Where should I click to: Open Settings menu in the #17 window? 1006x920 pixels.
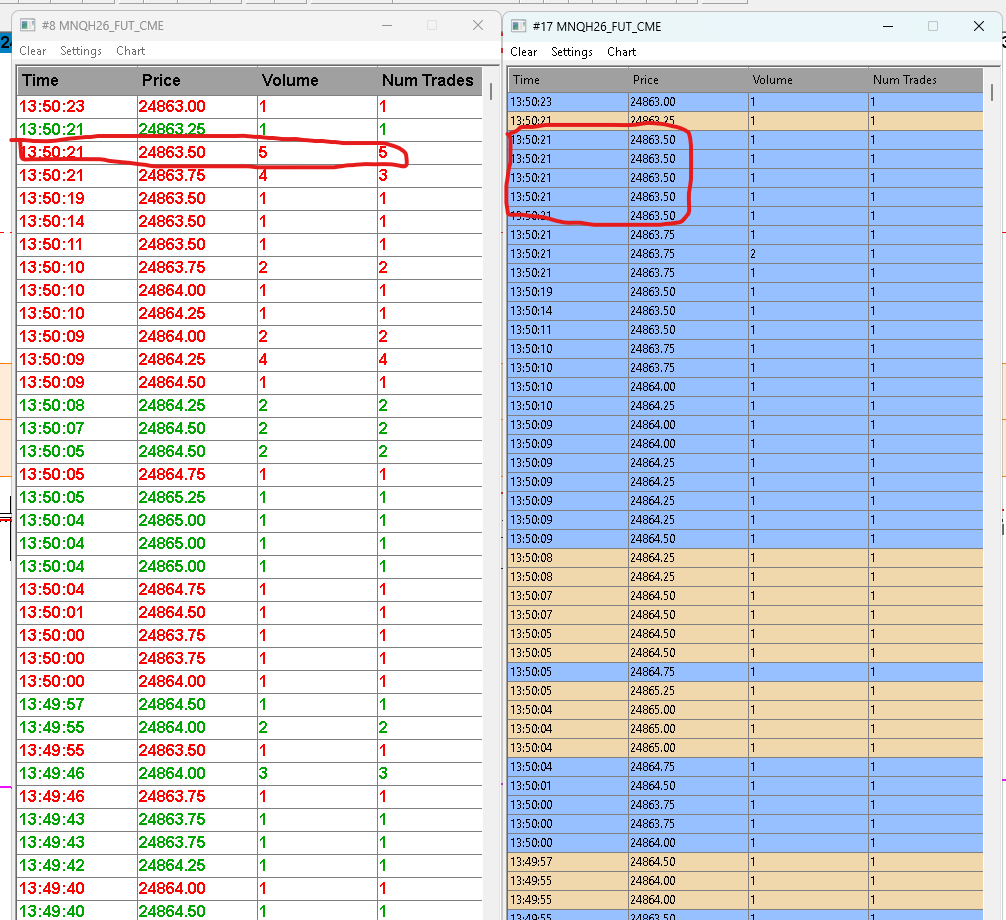click(x=572, y=52)
